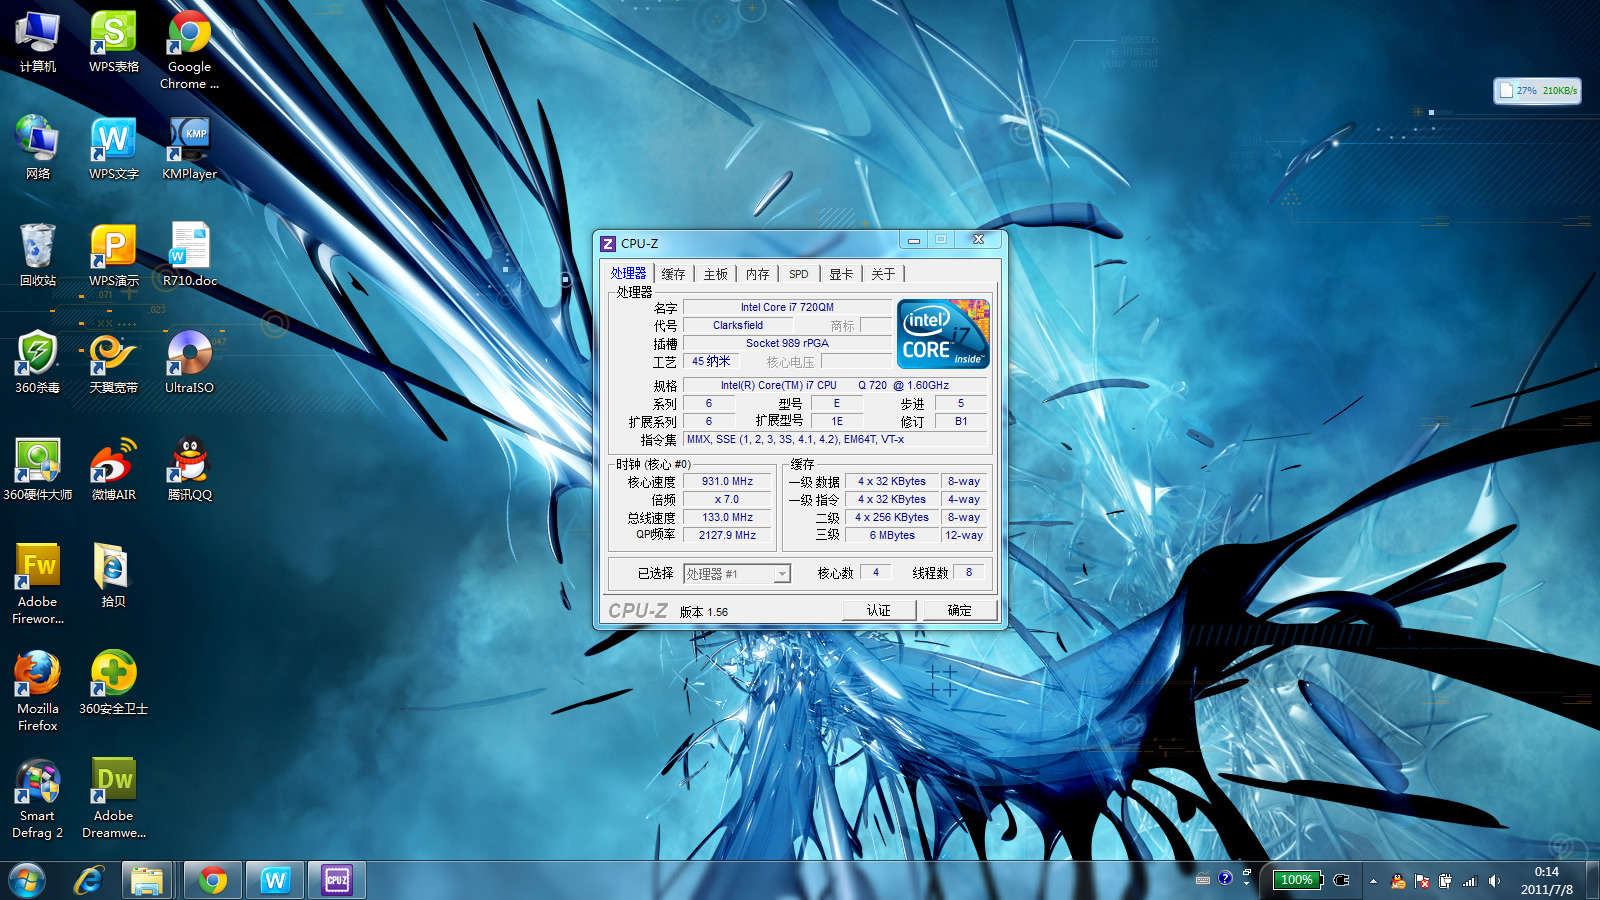Viewport: 1600px width, 900px height.
Task: Launch WPS表格 spreadsheet shortcut
Action: (x=114, y=42)
